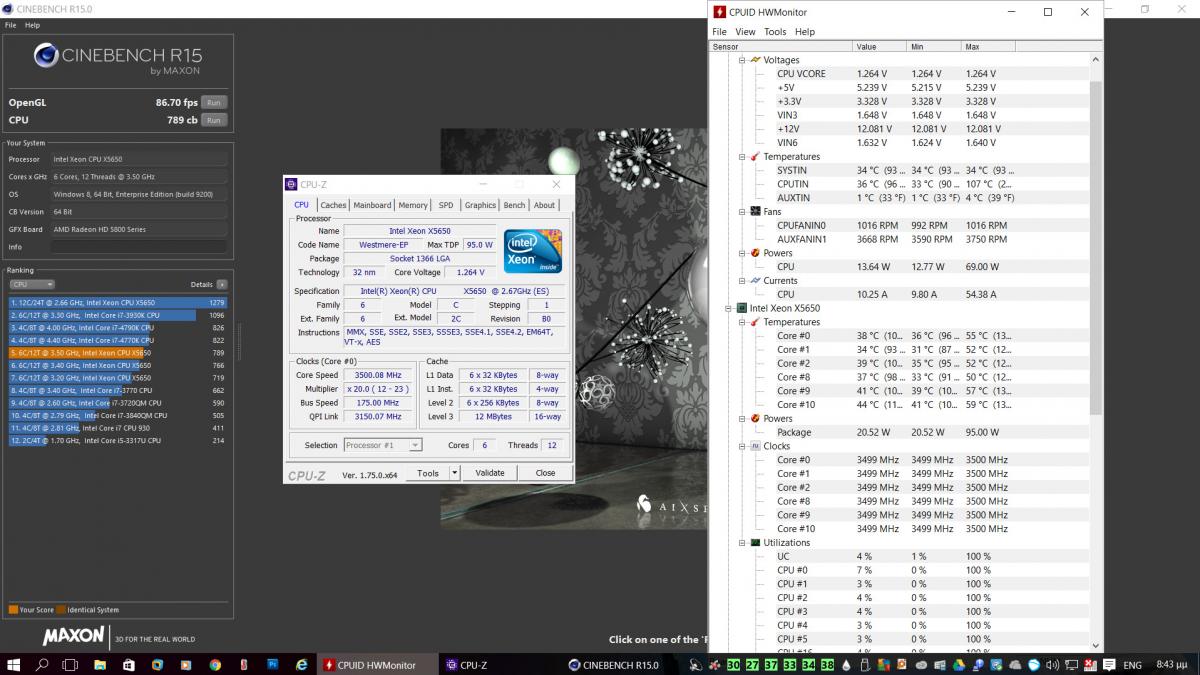Click the CPU-Z window title icon
The width and height of the screenshot is (1200, 675).
292,184
